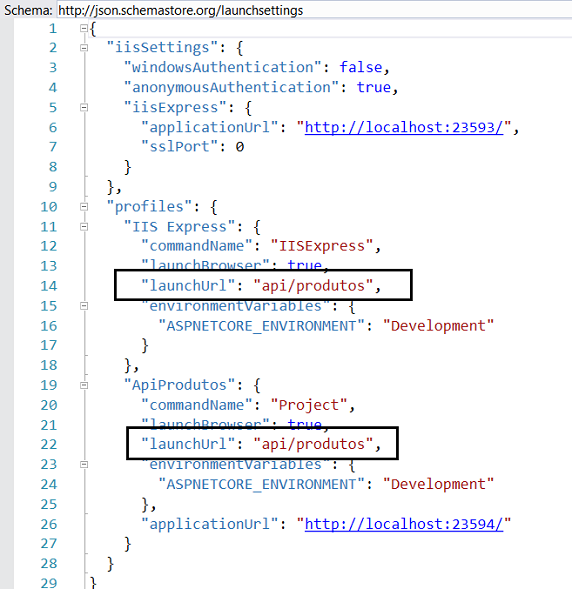
Task: Click the sslPort value 0
Action: click(240, 146)
